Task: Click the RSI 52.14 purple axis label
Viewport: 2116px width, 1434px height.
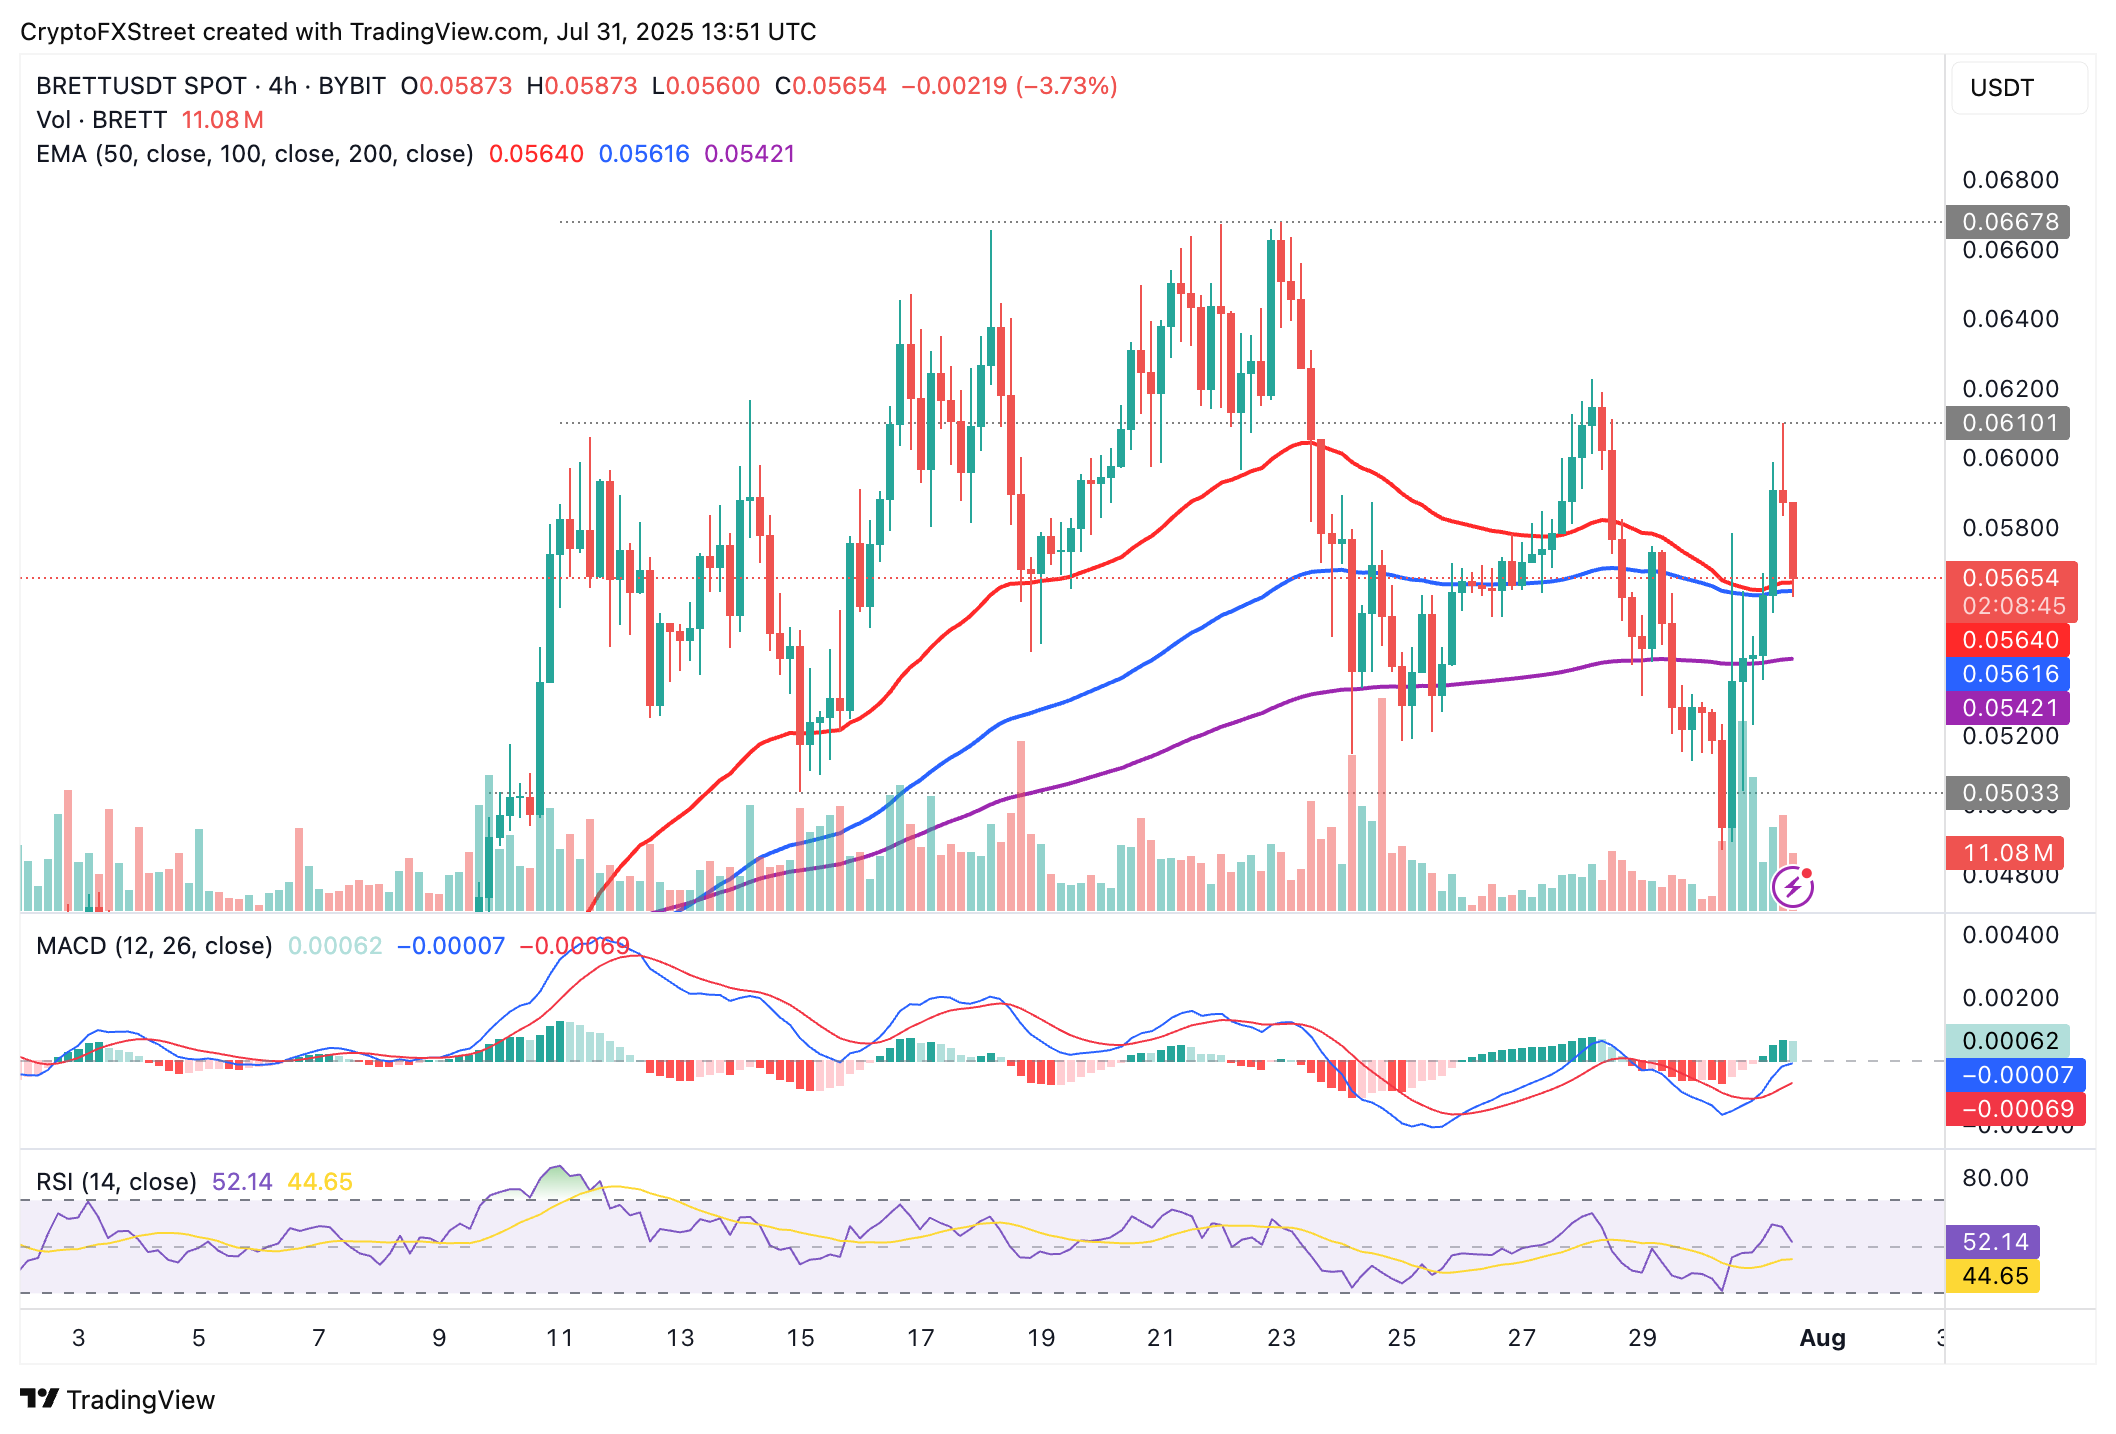Action: click(x=1994, y=1242)
